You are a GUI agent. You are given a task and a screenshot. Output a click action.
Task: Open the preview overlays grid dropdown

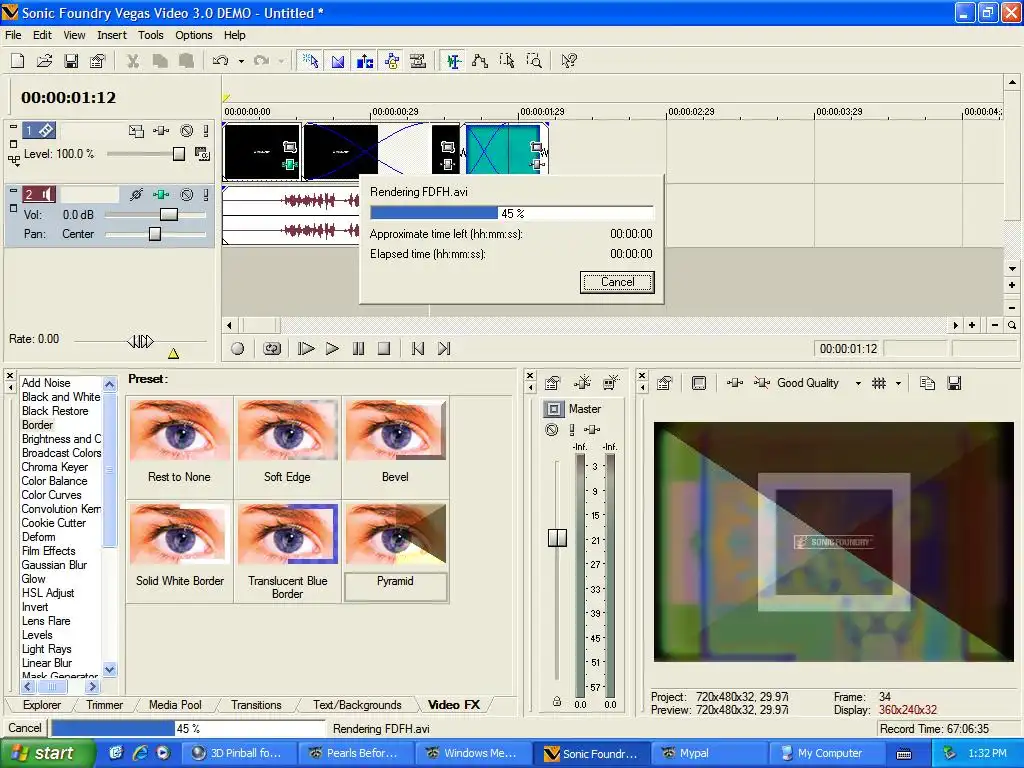[899, 384]
